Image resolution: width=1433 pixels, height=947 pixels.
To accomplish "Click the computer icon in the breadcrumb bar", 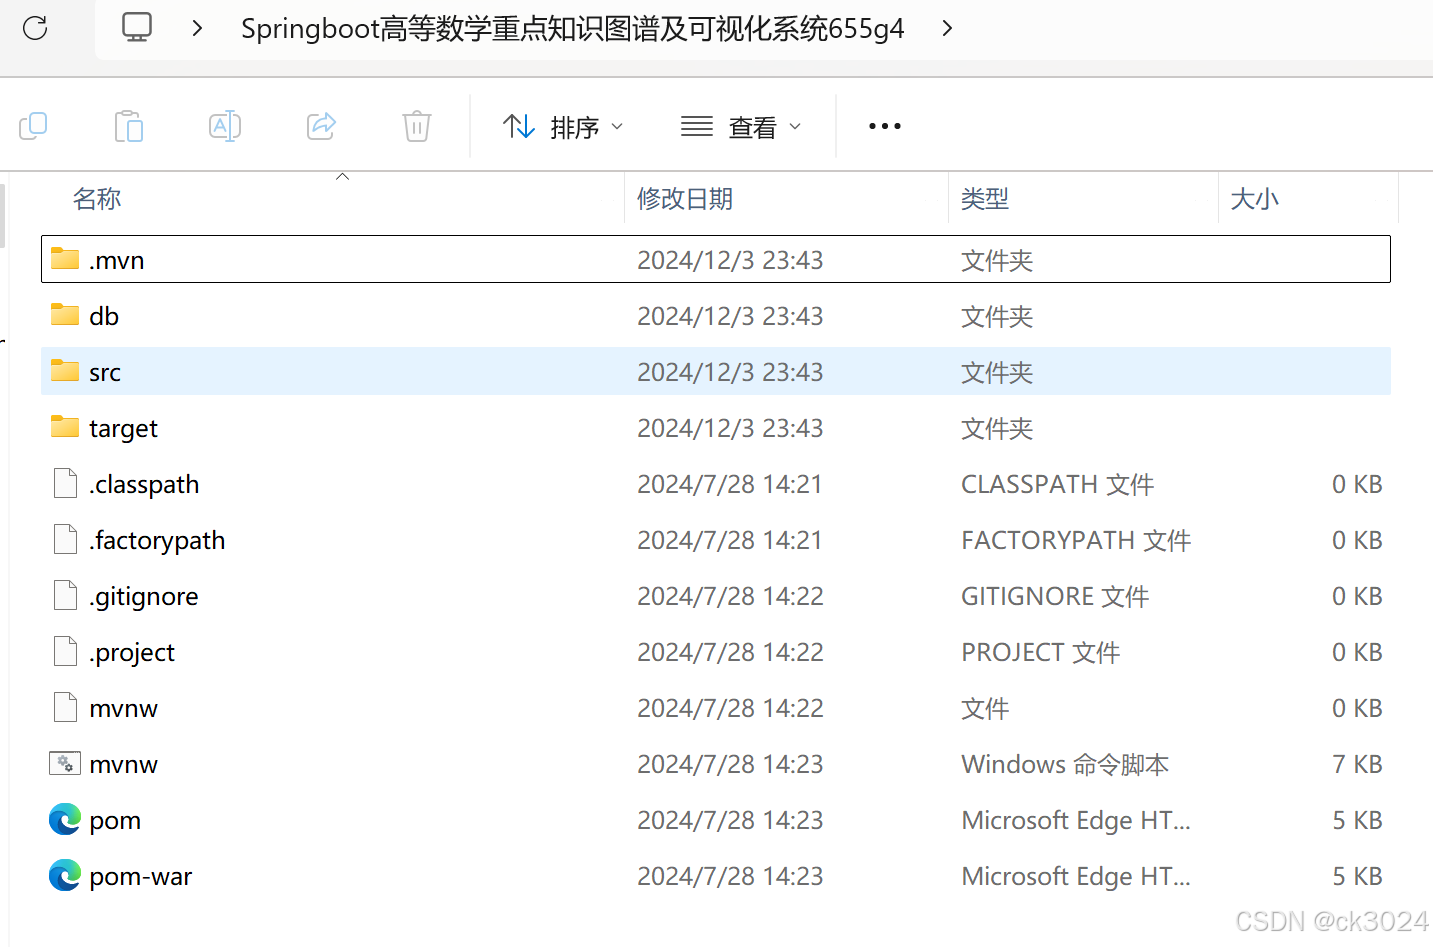I will click(136, 28).
